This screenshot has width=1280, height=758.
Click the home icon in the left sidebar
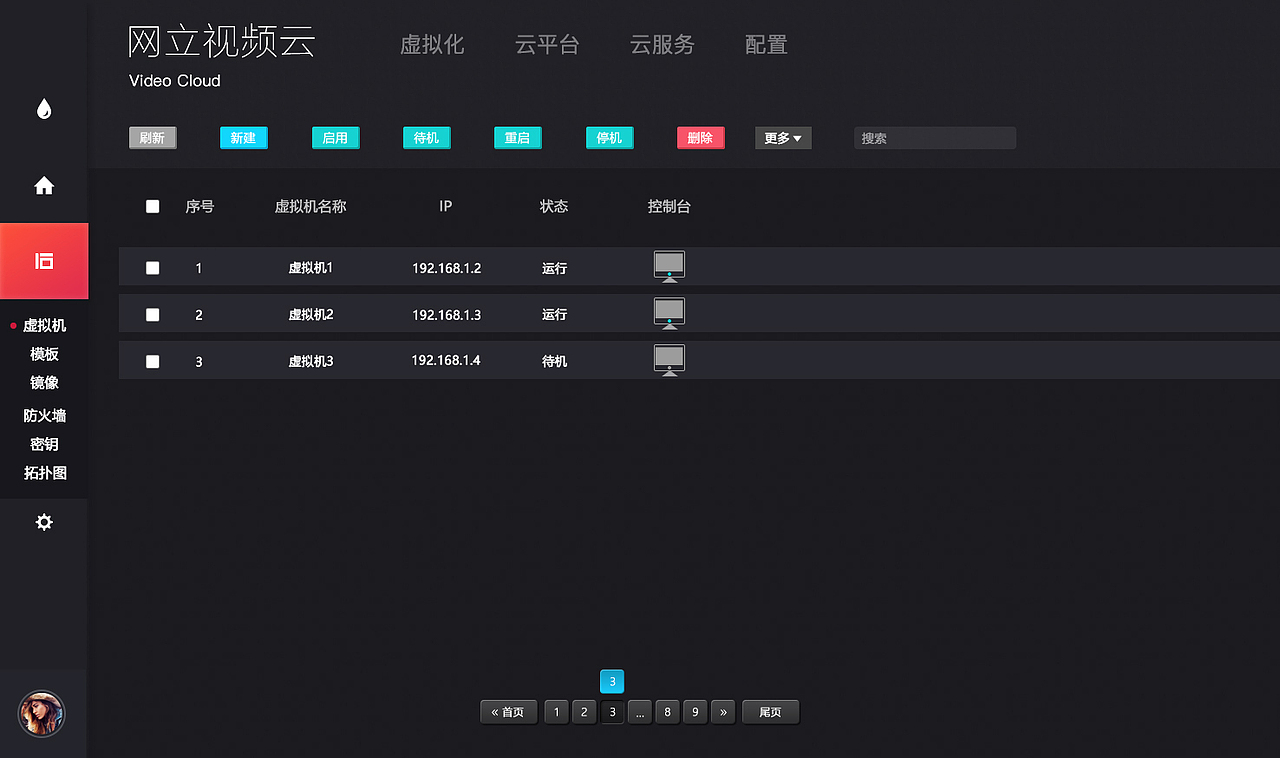tap(44, 185)
